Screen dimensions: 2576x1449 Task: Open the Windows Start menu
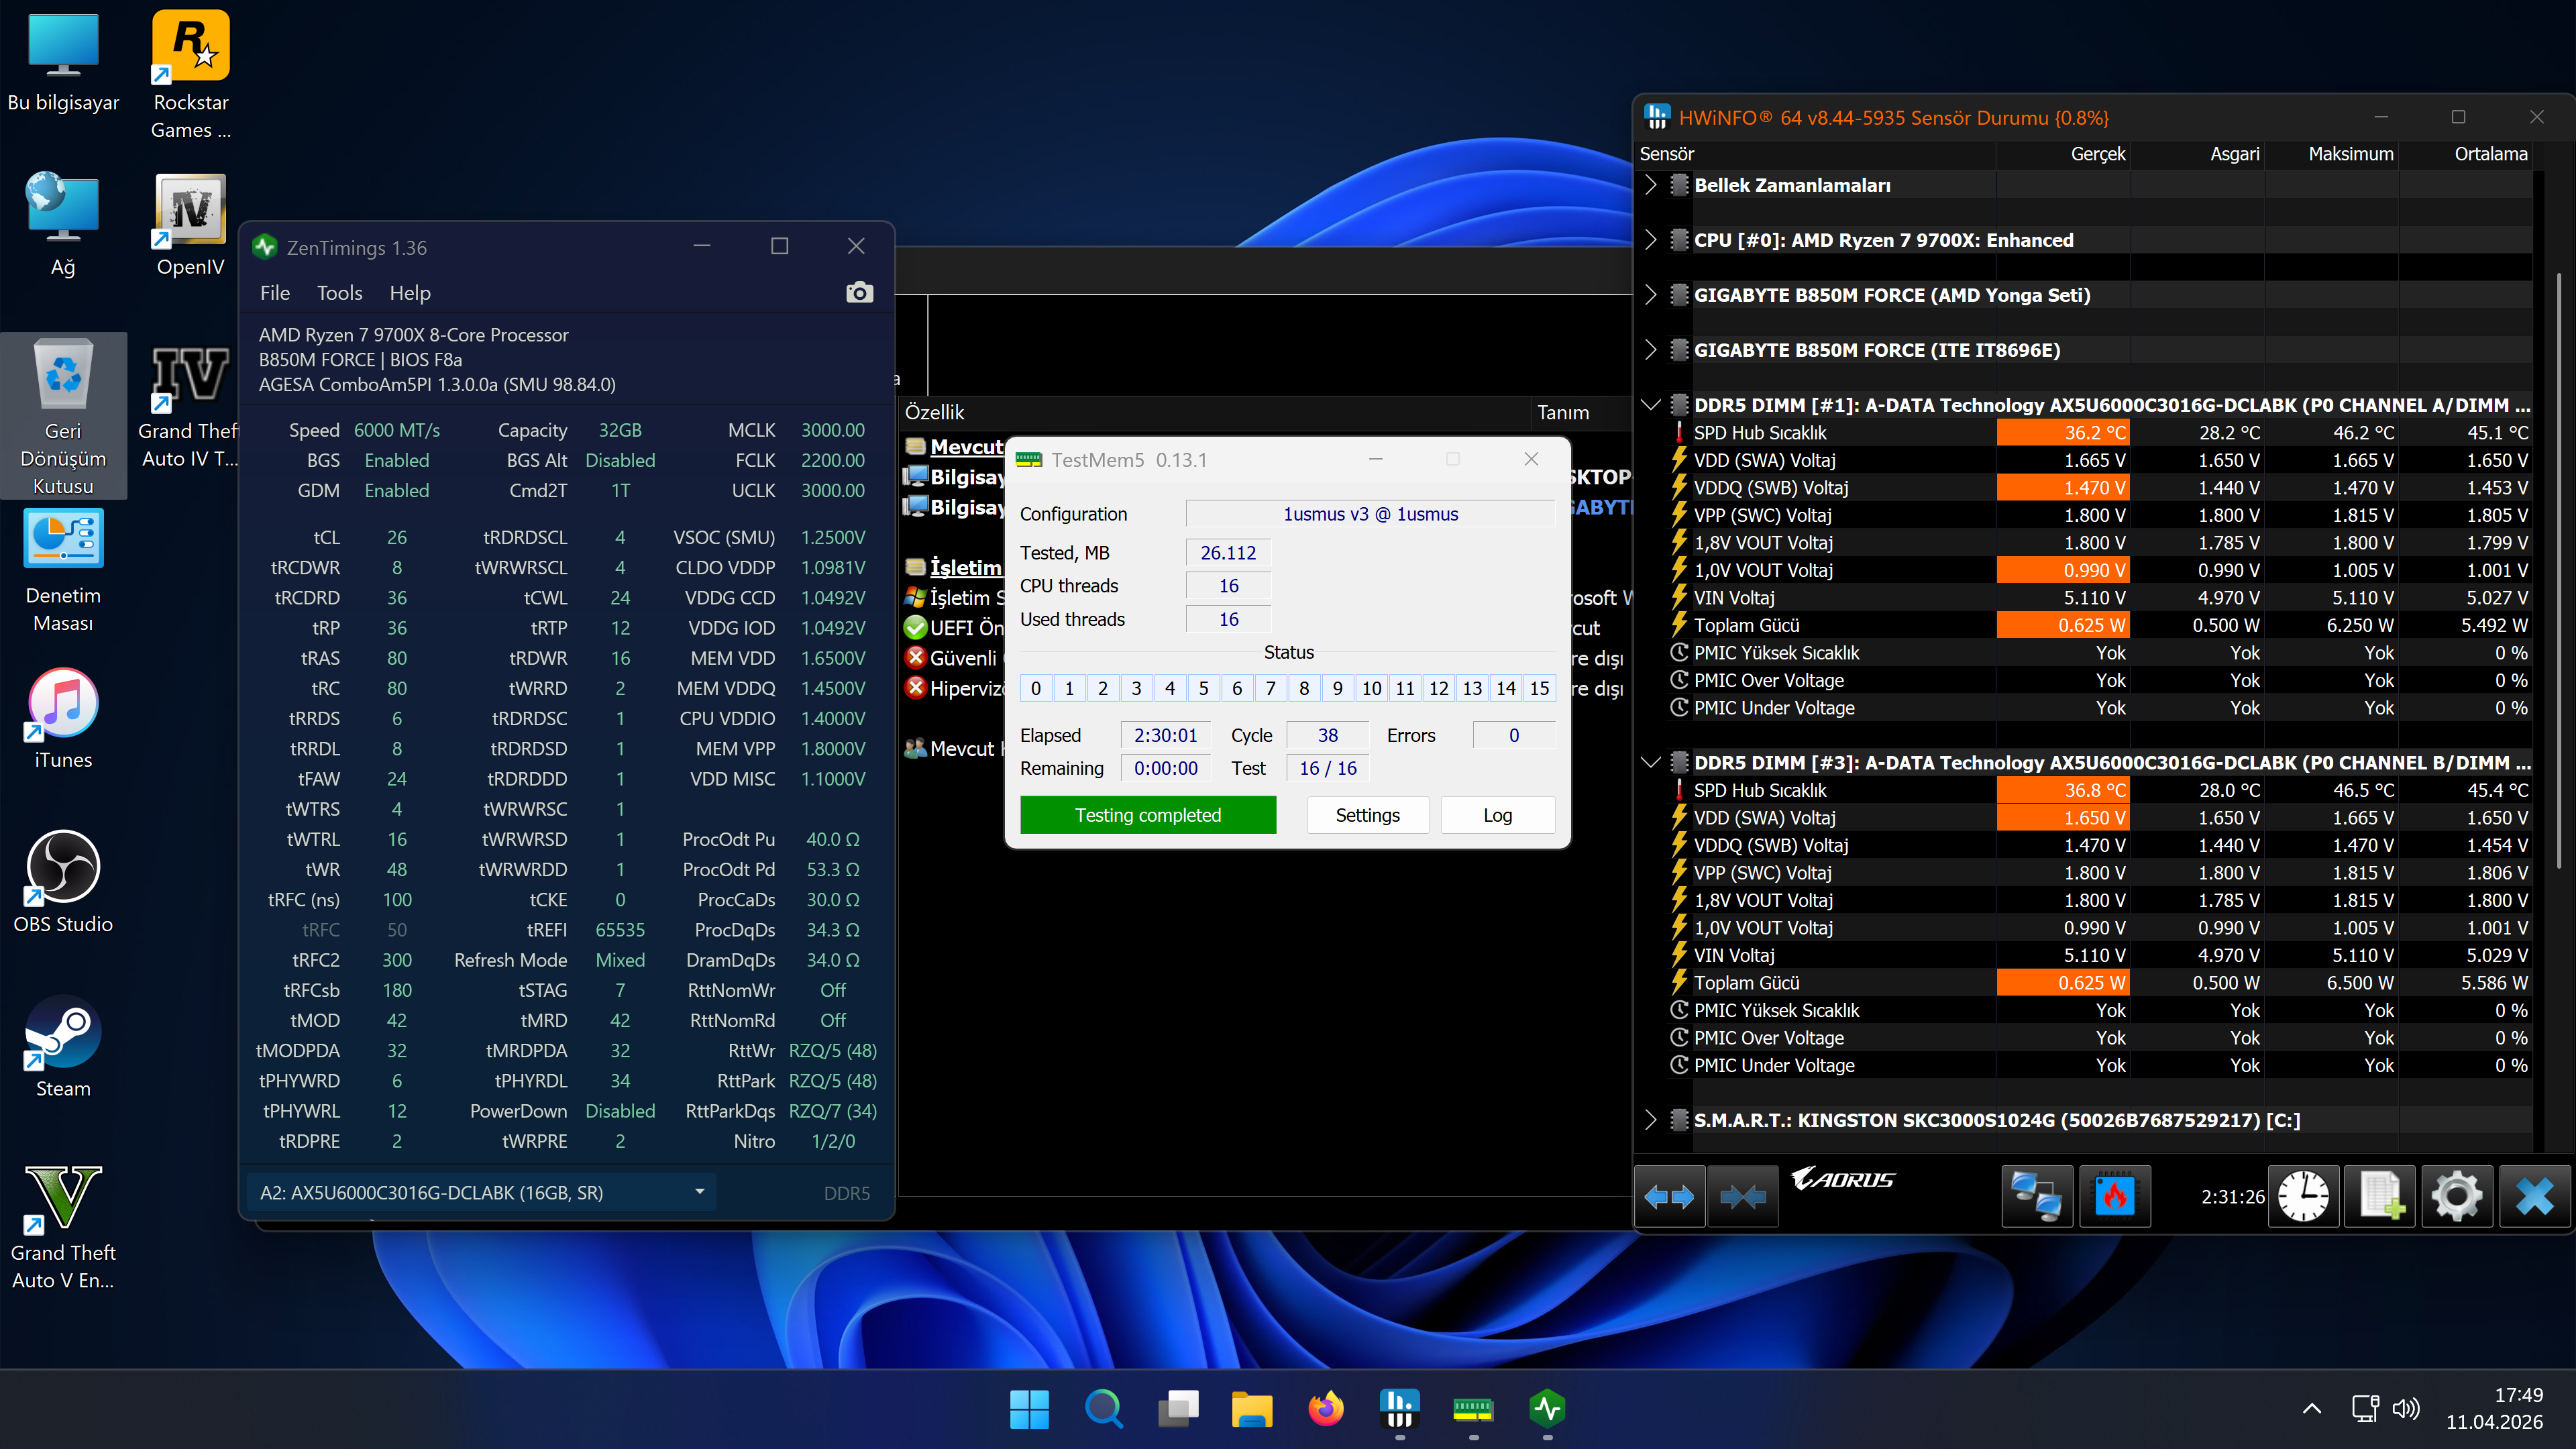(x=1029, y=1409)
